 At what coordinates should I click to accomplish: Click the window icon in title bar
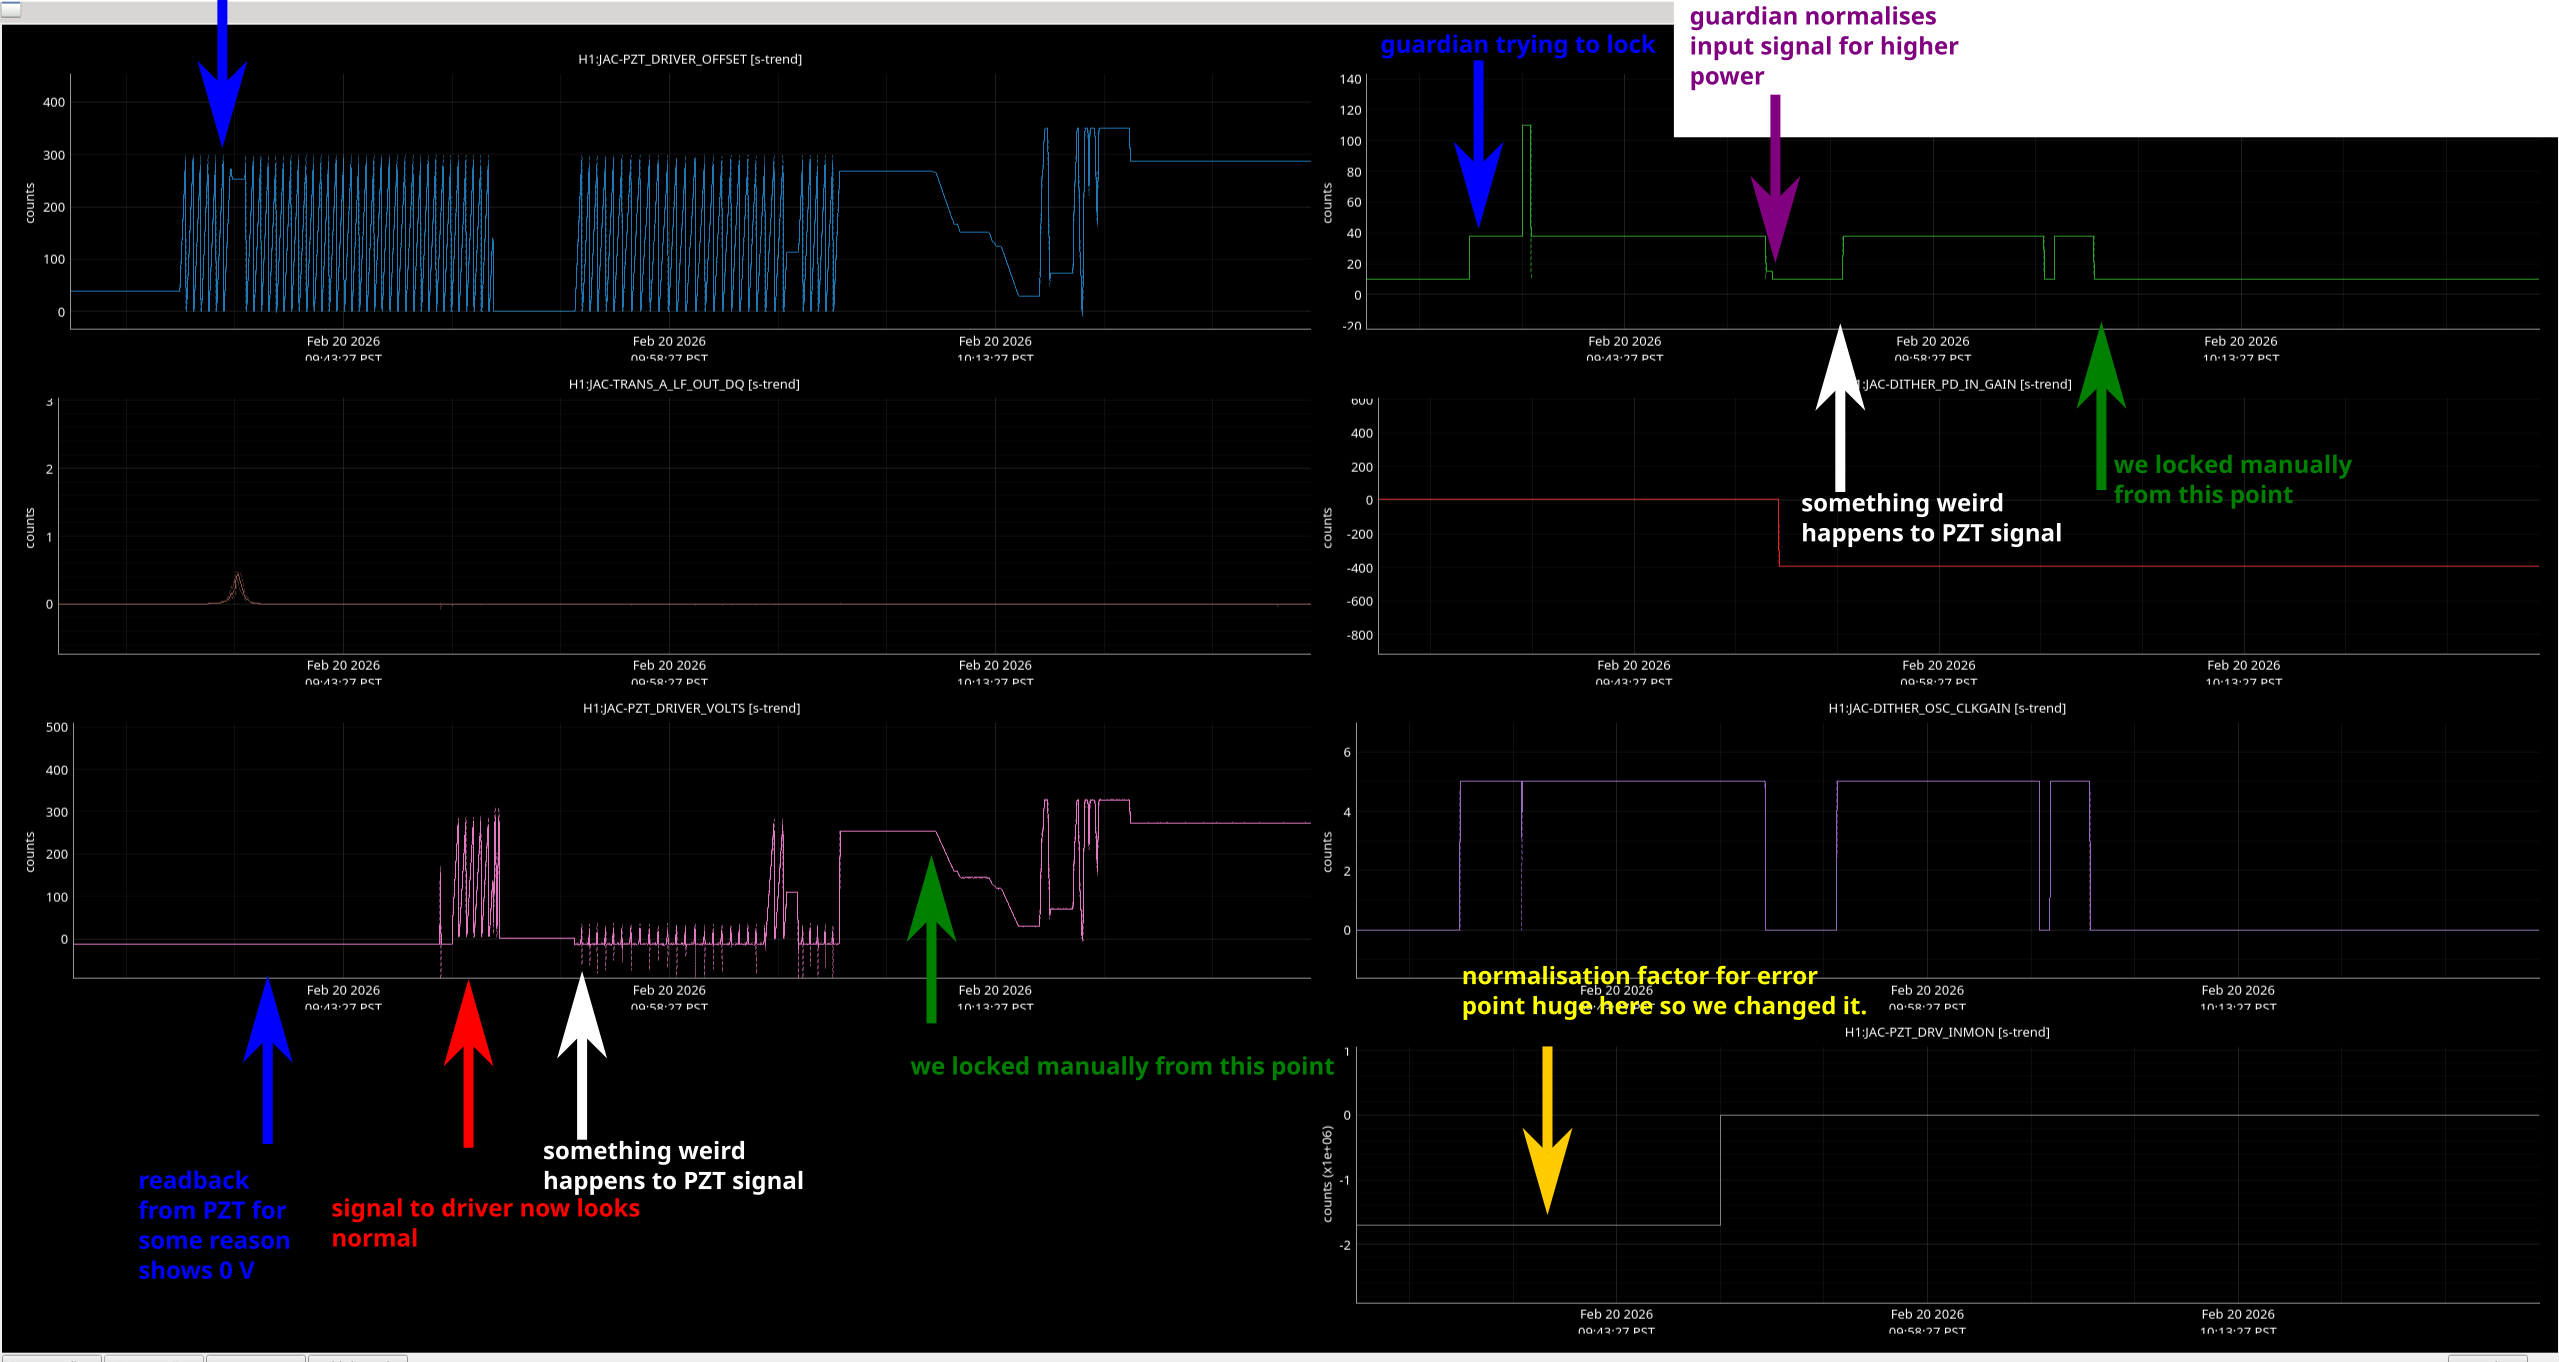[10, 8]
